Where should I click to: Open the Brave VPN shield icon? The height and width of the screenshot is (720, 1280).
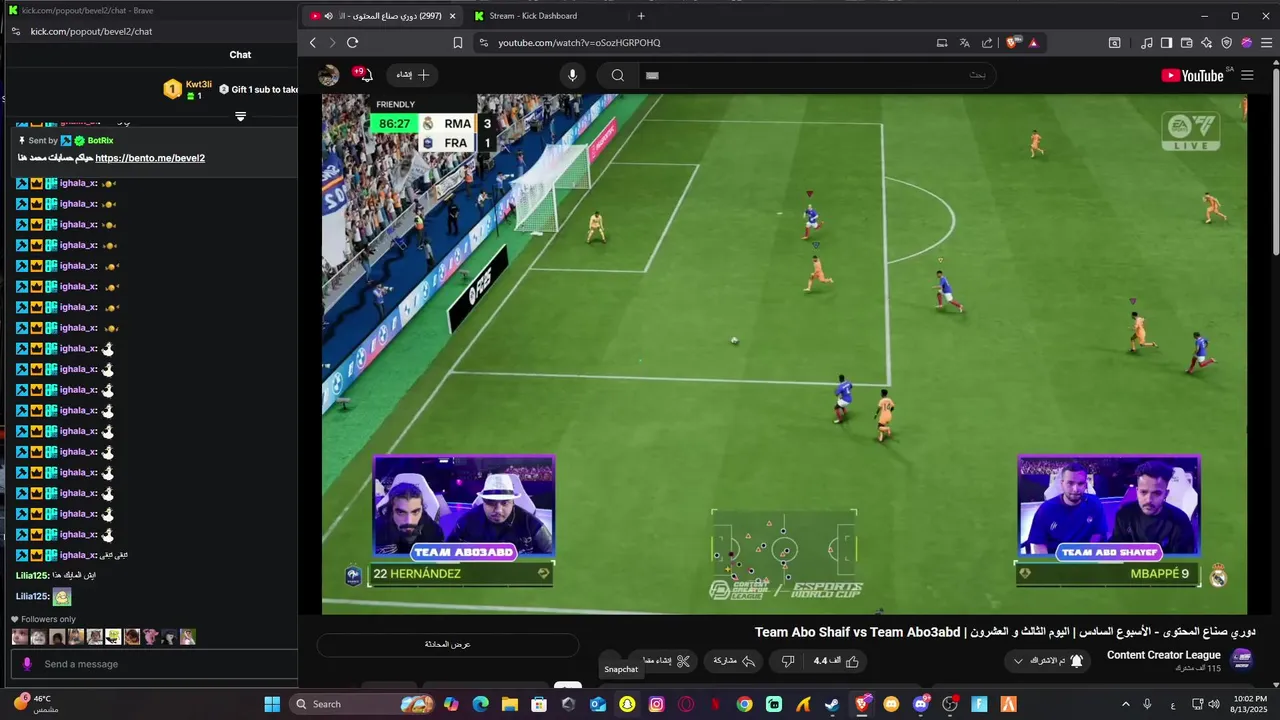coord(1227,43)
